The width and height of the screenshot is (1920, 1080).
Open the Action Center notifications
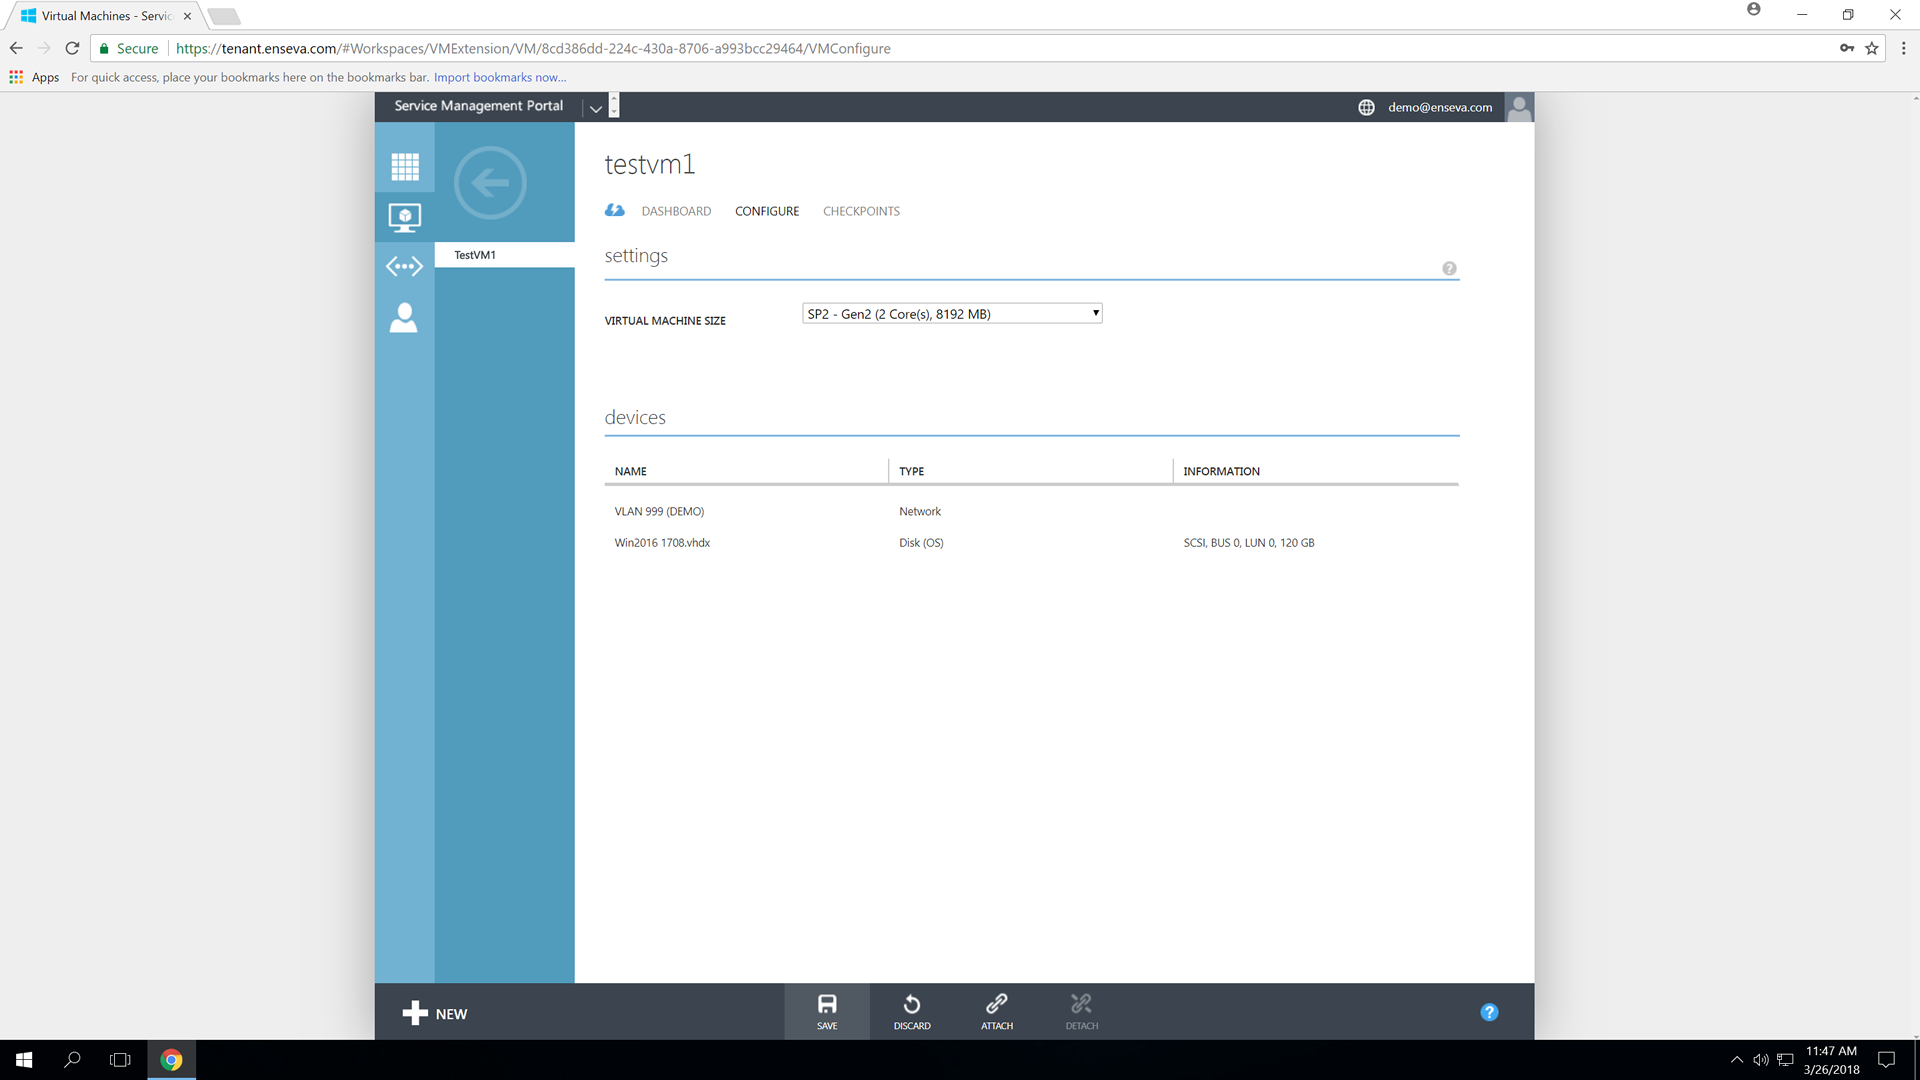(1887, 1060)
